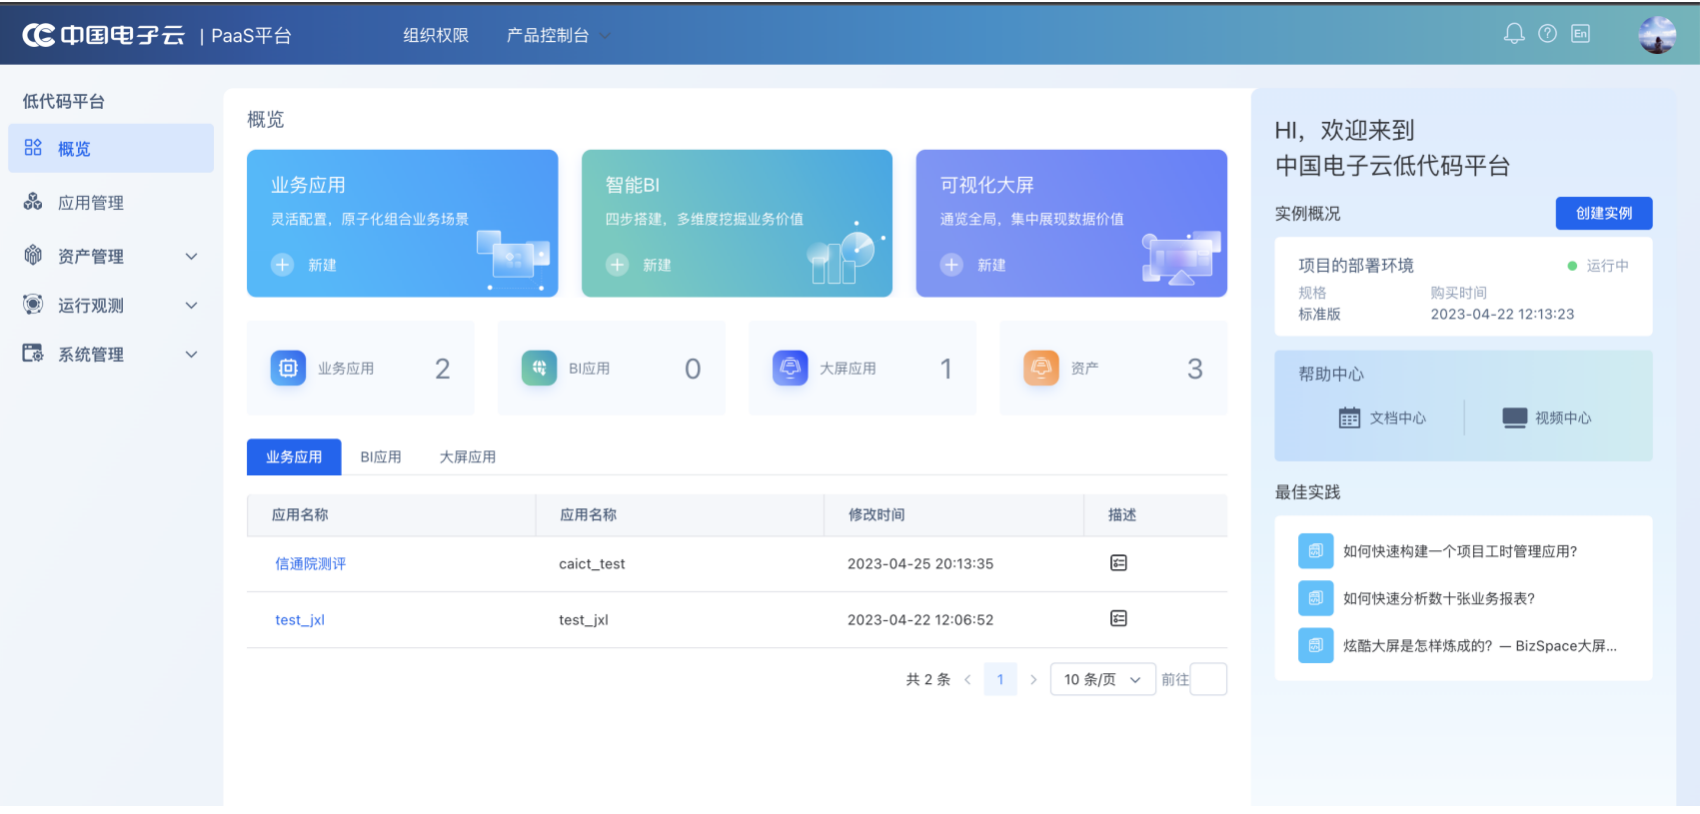Open the 信通院测评 application link
The image size is (1700, 814).
click(311, 564)
